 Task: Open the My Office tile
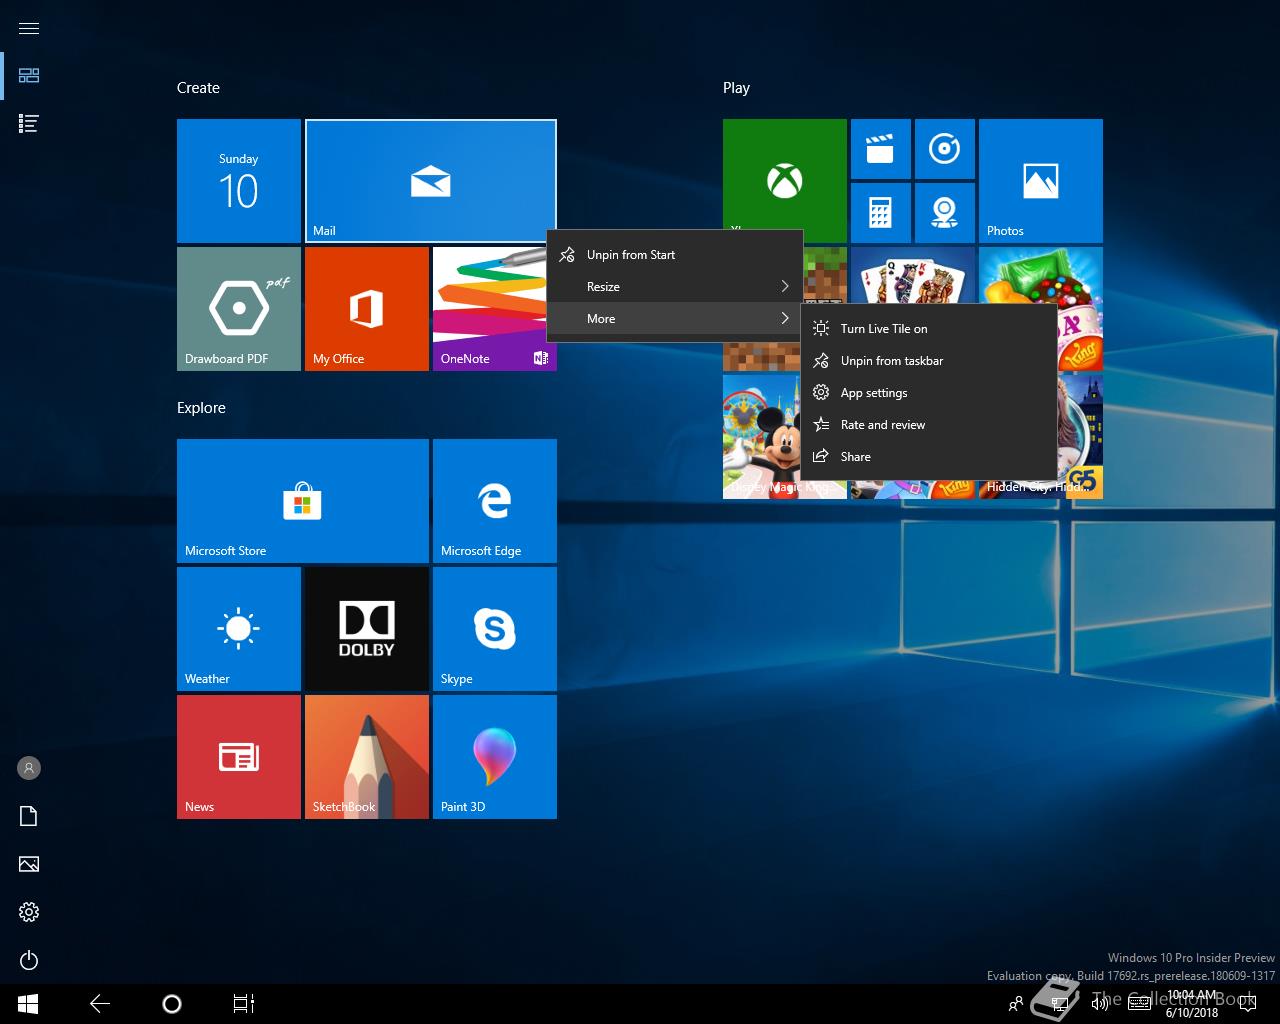pyautogui.click(x=367, y=309)
